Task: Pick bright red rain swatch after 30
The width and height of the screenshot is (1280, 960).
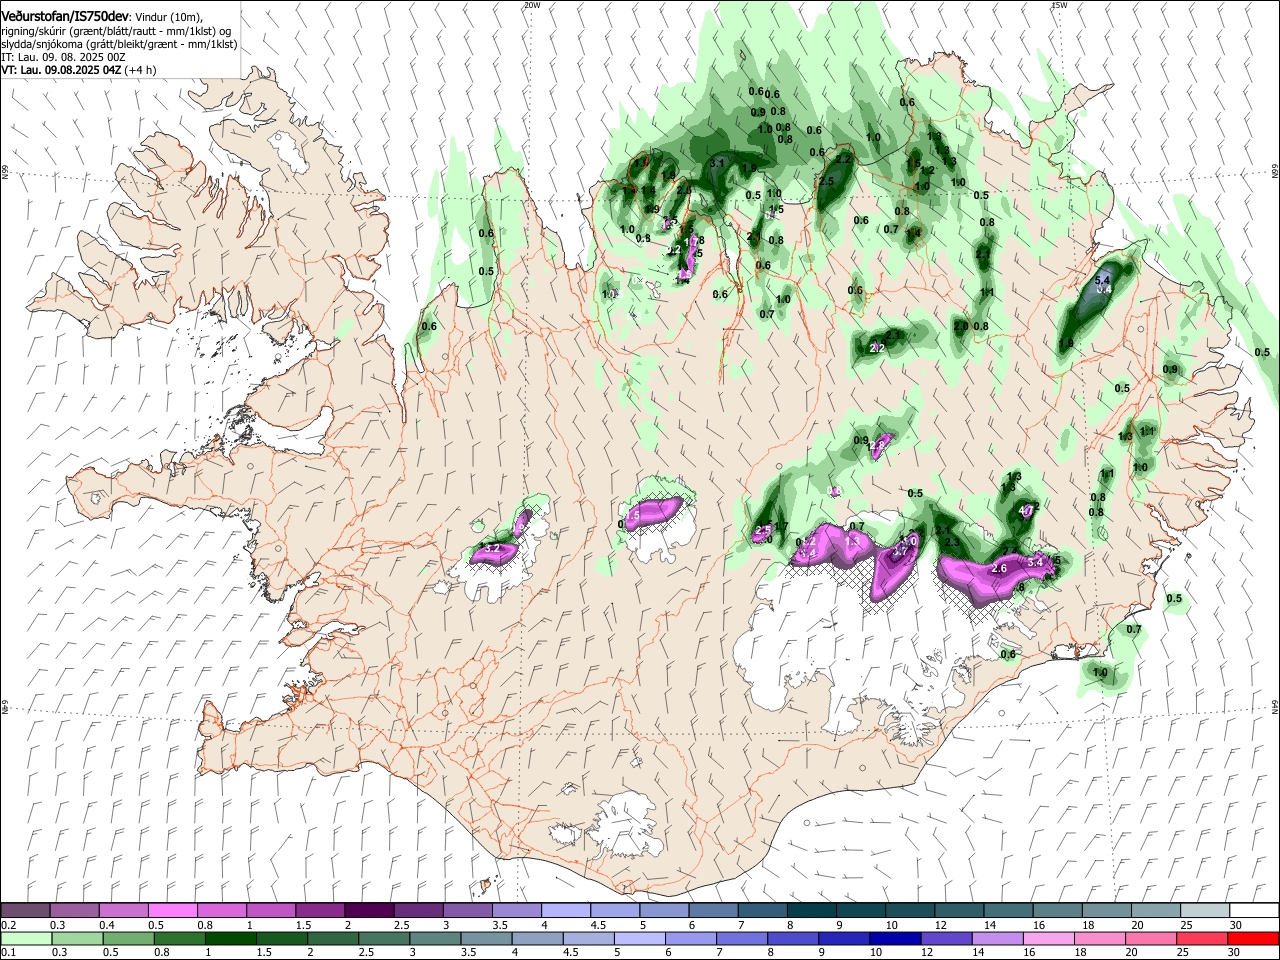Action: tap(1254, 939)
